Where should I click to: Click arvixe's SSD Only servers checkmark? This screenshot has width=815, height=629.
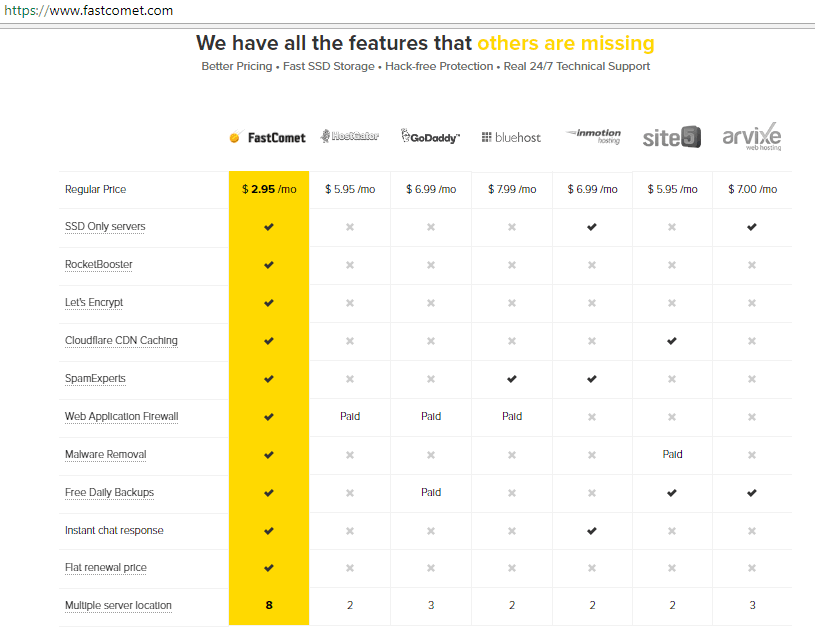(x=752, y=227)
